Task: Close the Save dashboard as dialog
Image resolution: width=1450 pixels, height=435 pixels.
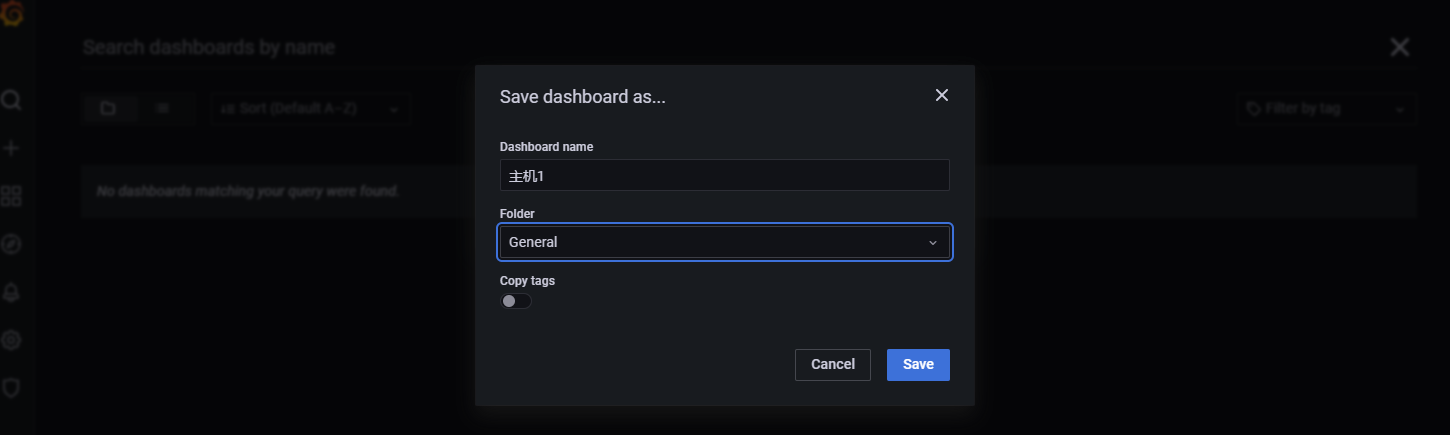Action: pos(941,95)
